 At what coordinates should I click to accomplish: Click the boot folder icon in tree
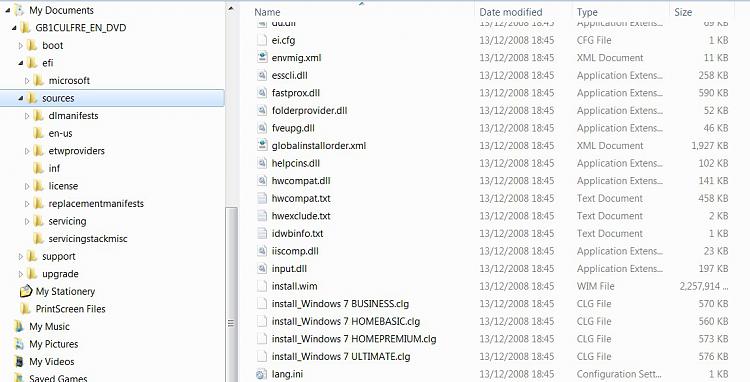pos(32,45)
